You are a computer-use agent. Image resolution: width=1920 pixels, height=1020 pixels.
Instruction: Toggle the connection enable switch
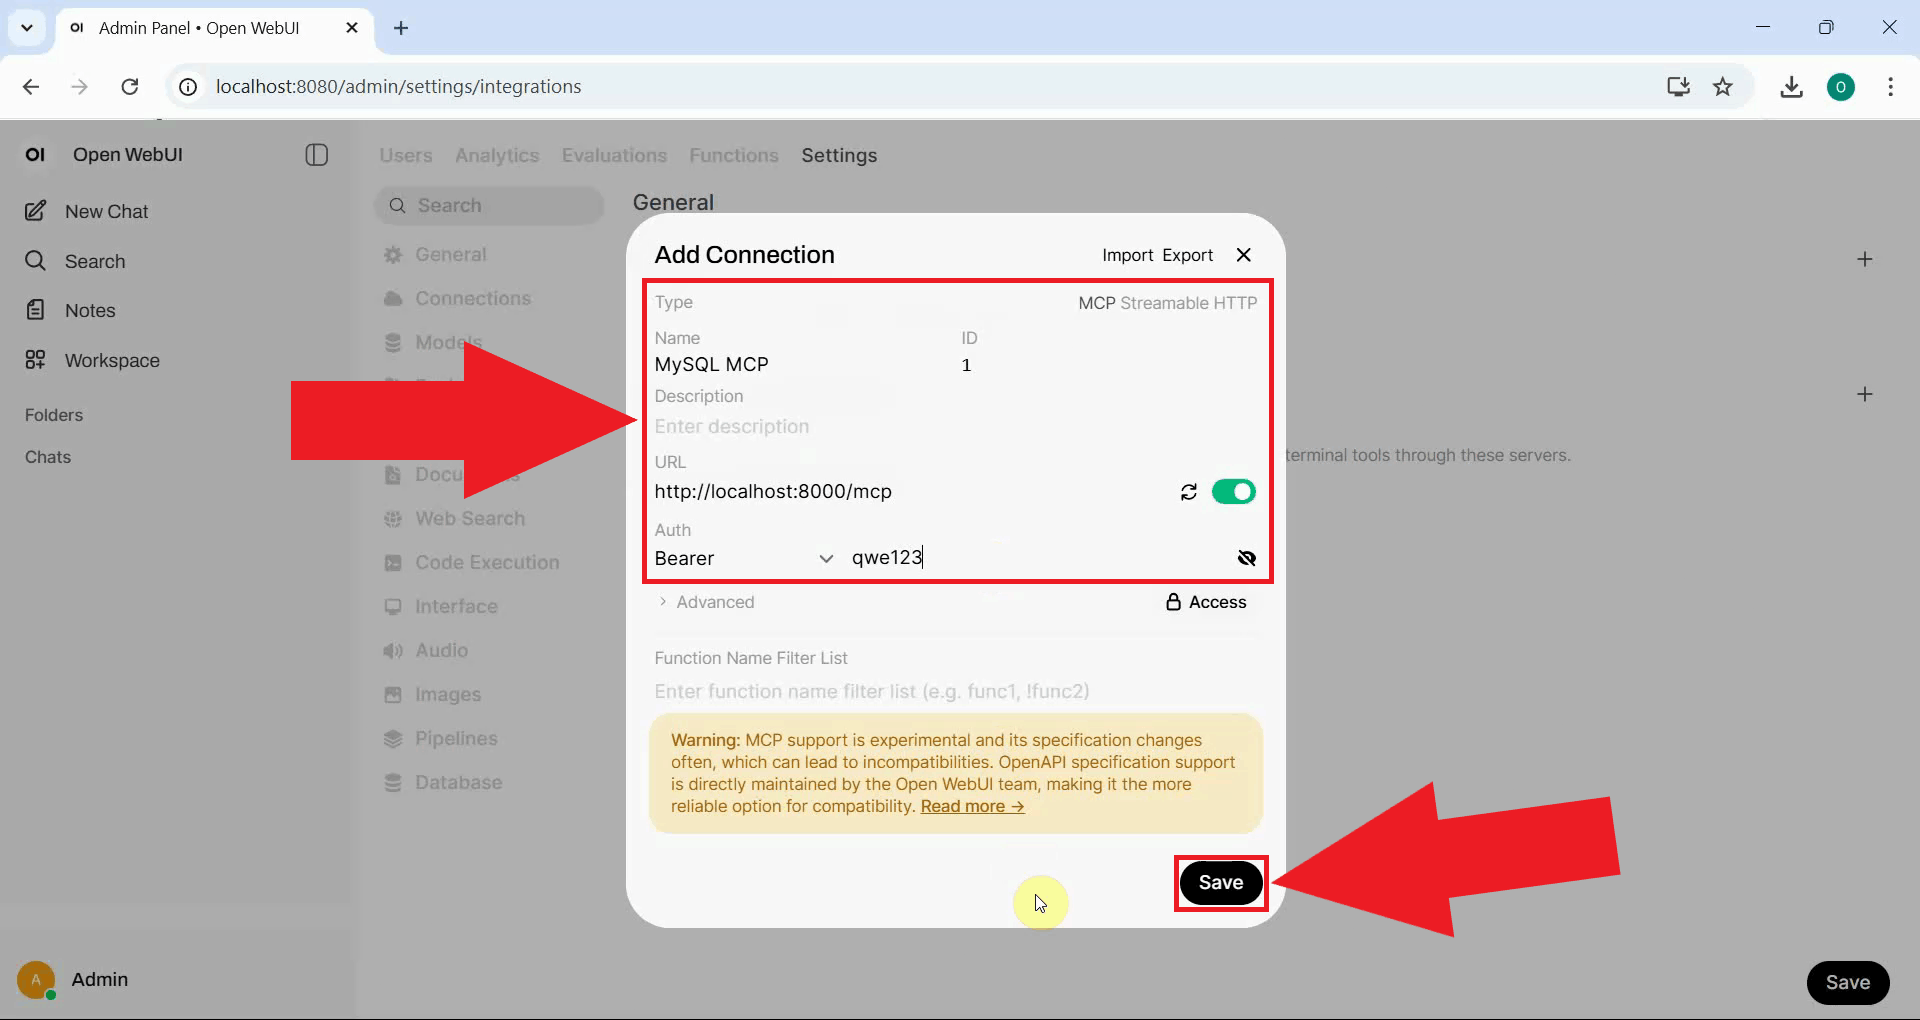click(x=1233, y=492)
